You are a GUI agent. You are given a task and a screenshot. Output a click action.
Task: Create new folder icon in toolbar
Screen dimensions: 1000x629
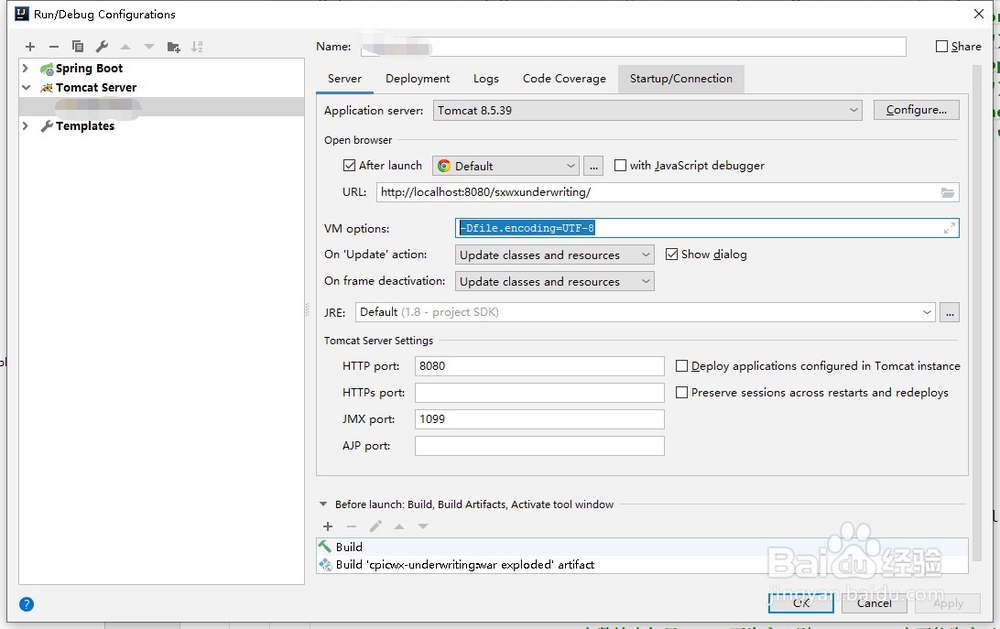[173, 47]
